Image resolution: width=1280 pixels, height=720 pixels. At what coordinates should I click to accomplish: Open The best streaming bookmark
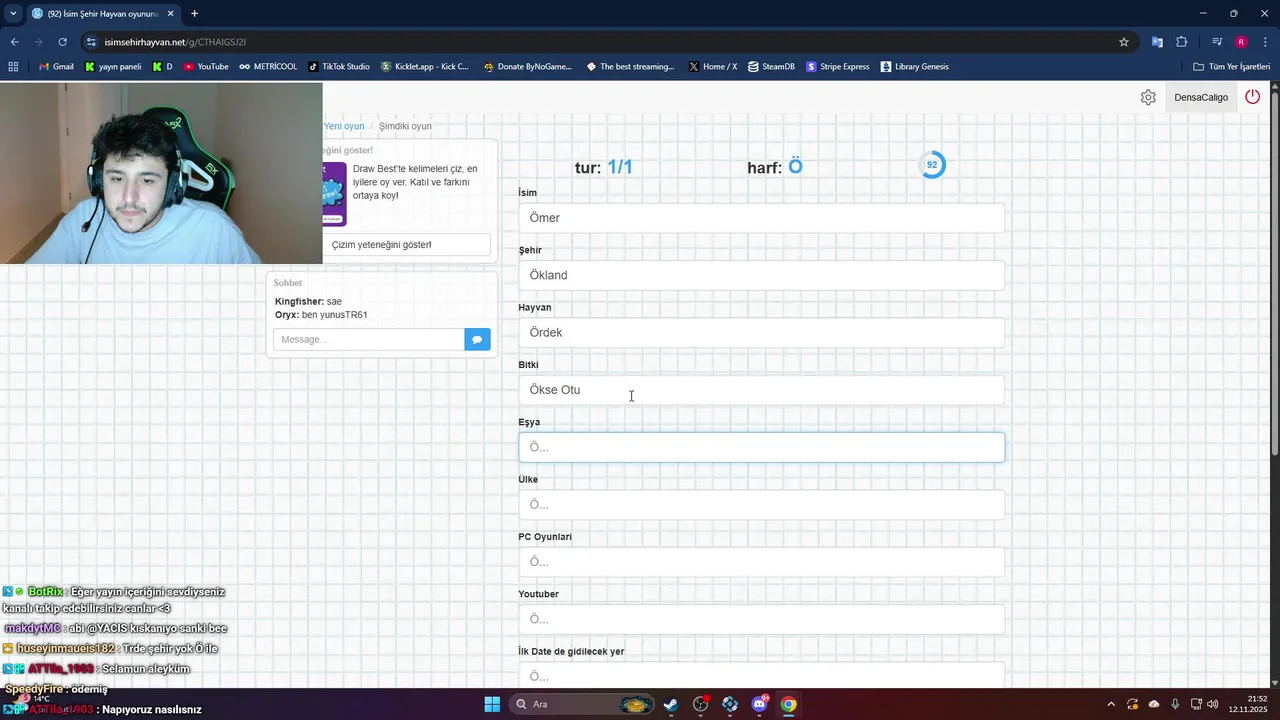pyautogui.click(x=630, y=67)
